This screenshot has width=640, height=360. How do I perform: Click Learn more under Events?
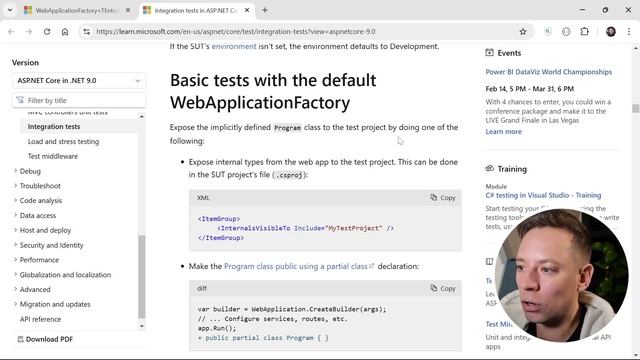pos(503,131)
